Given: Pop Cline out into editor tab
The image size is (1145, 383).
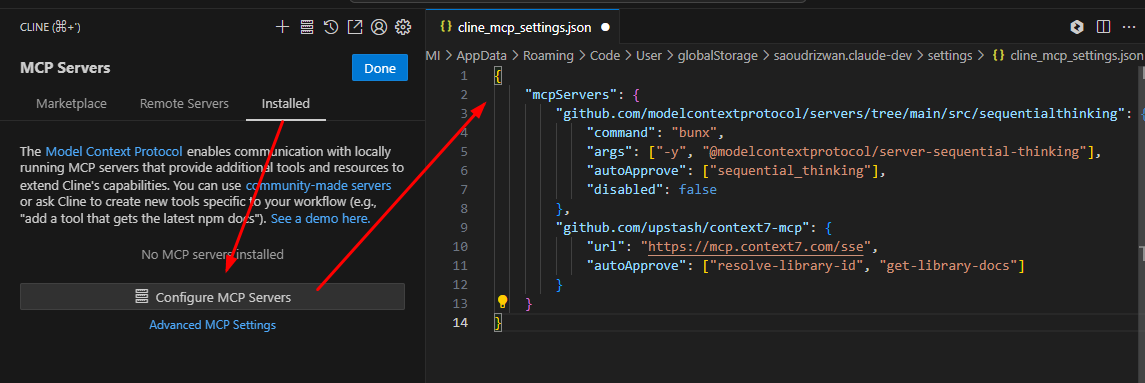Looking at the screenshot, I should (x=354, y=27).
